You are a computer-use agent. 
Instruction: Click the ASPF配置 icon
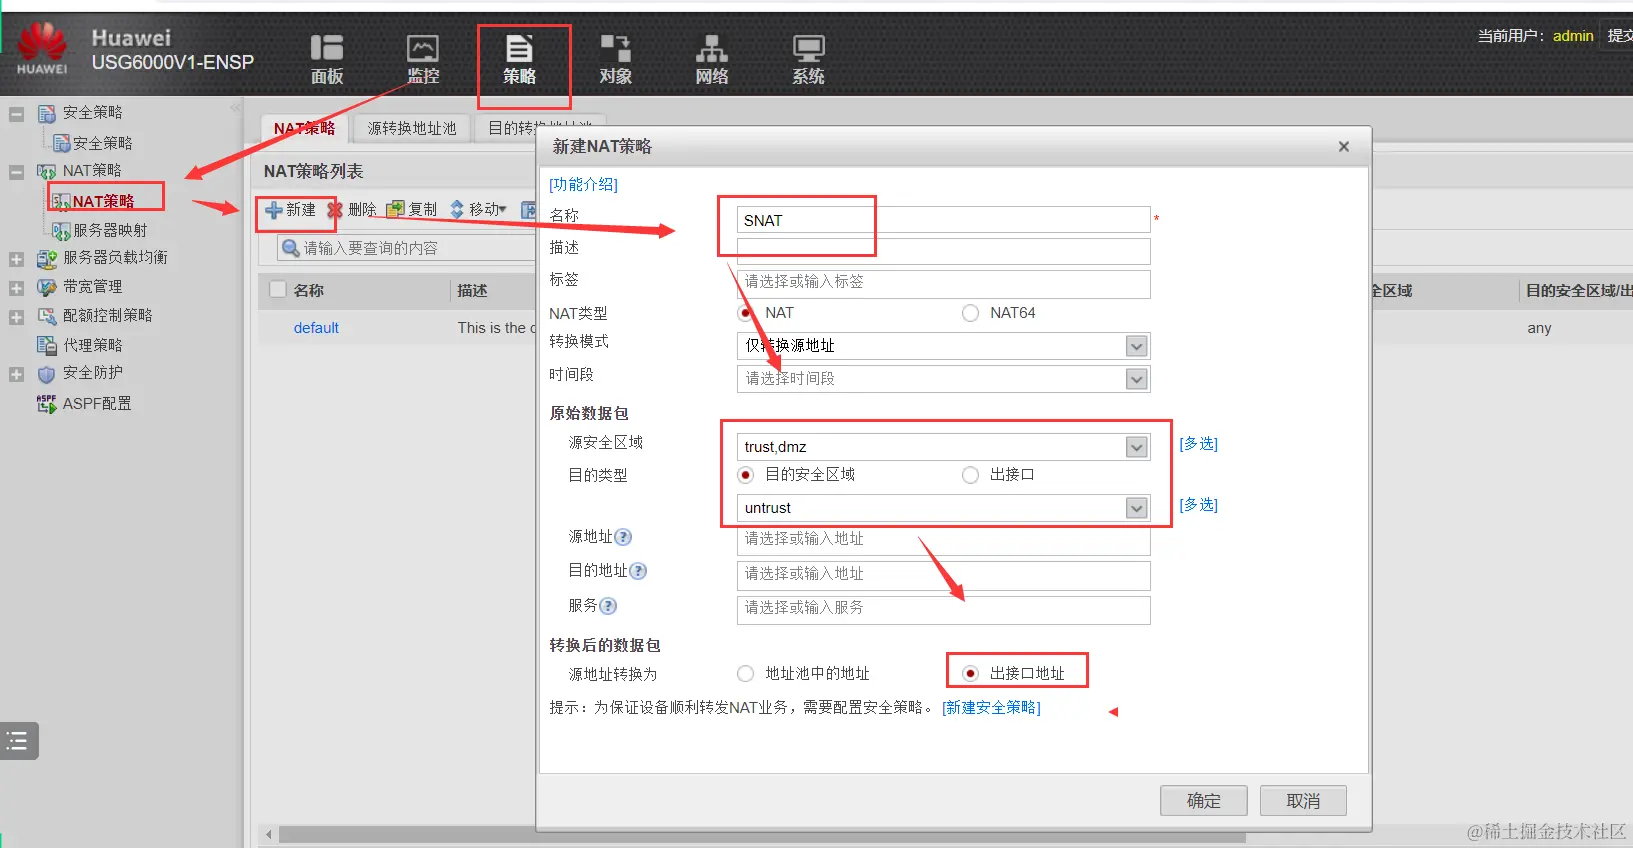46,403
